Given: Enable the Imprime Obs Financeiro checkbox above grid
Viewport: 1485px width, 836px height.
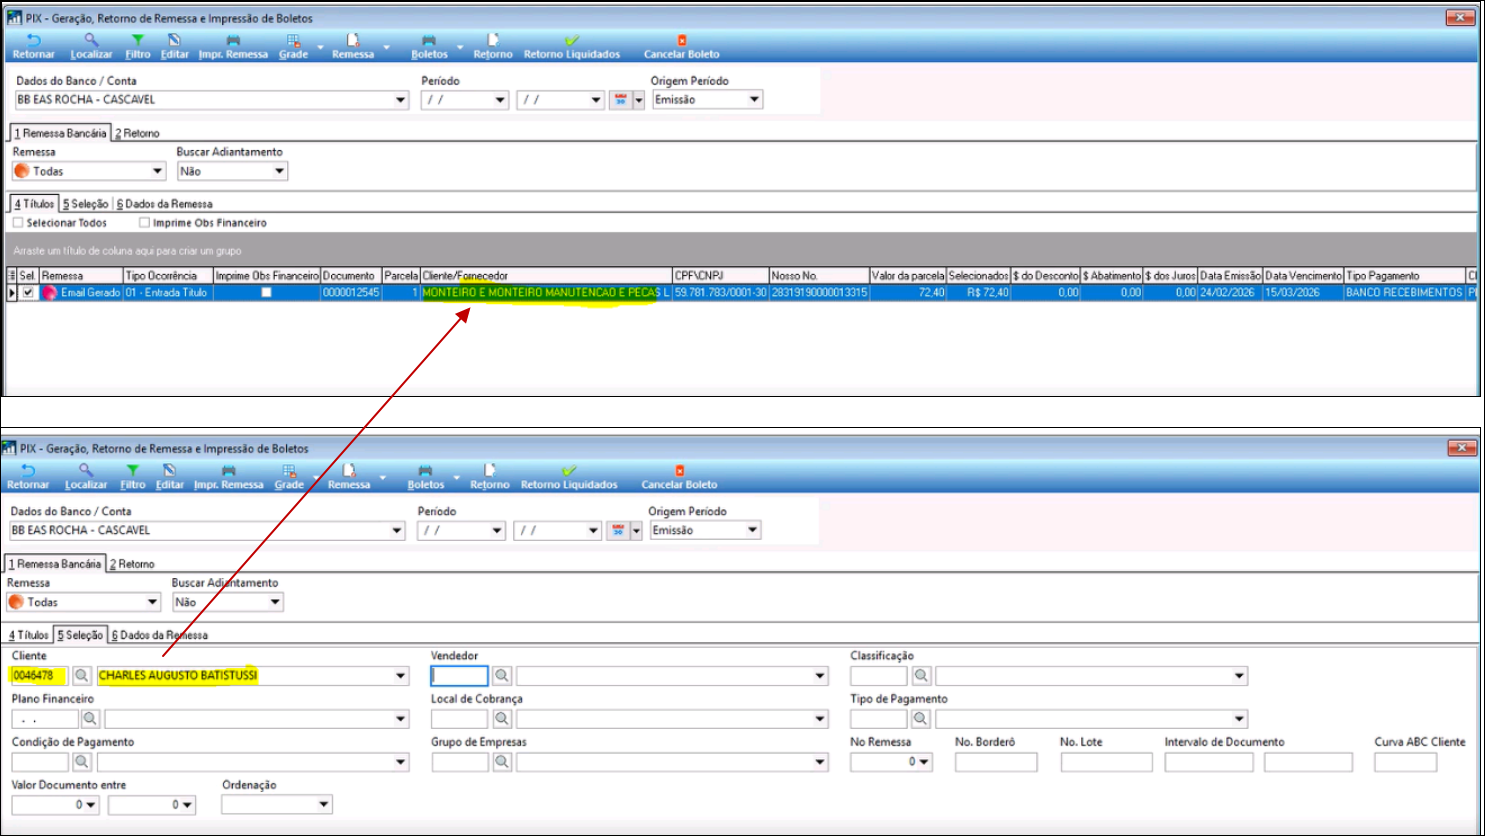Looking at the screenshot, I should coord(145,223).
